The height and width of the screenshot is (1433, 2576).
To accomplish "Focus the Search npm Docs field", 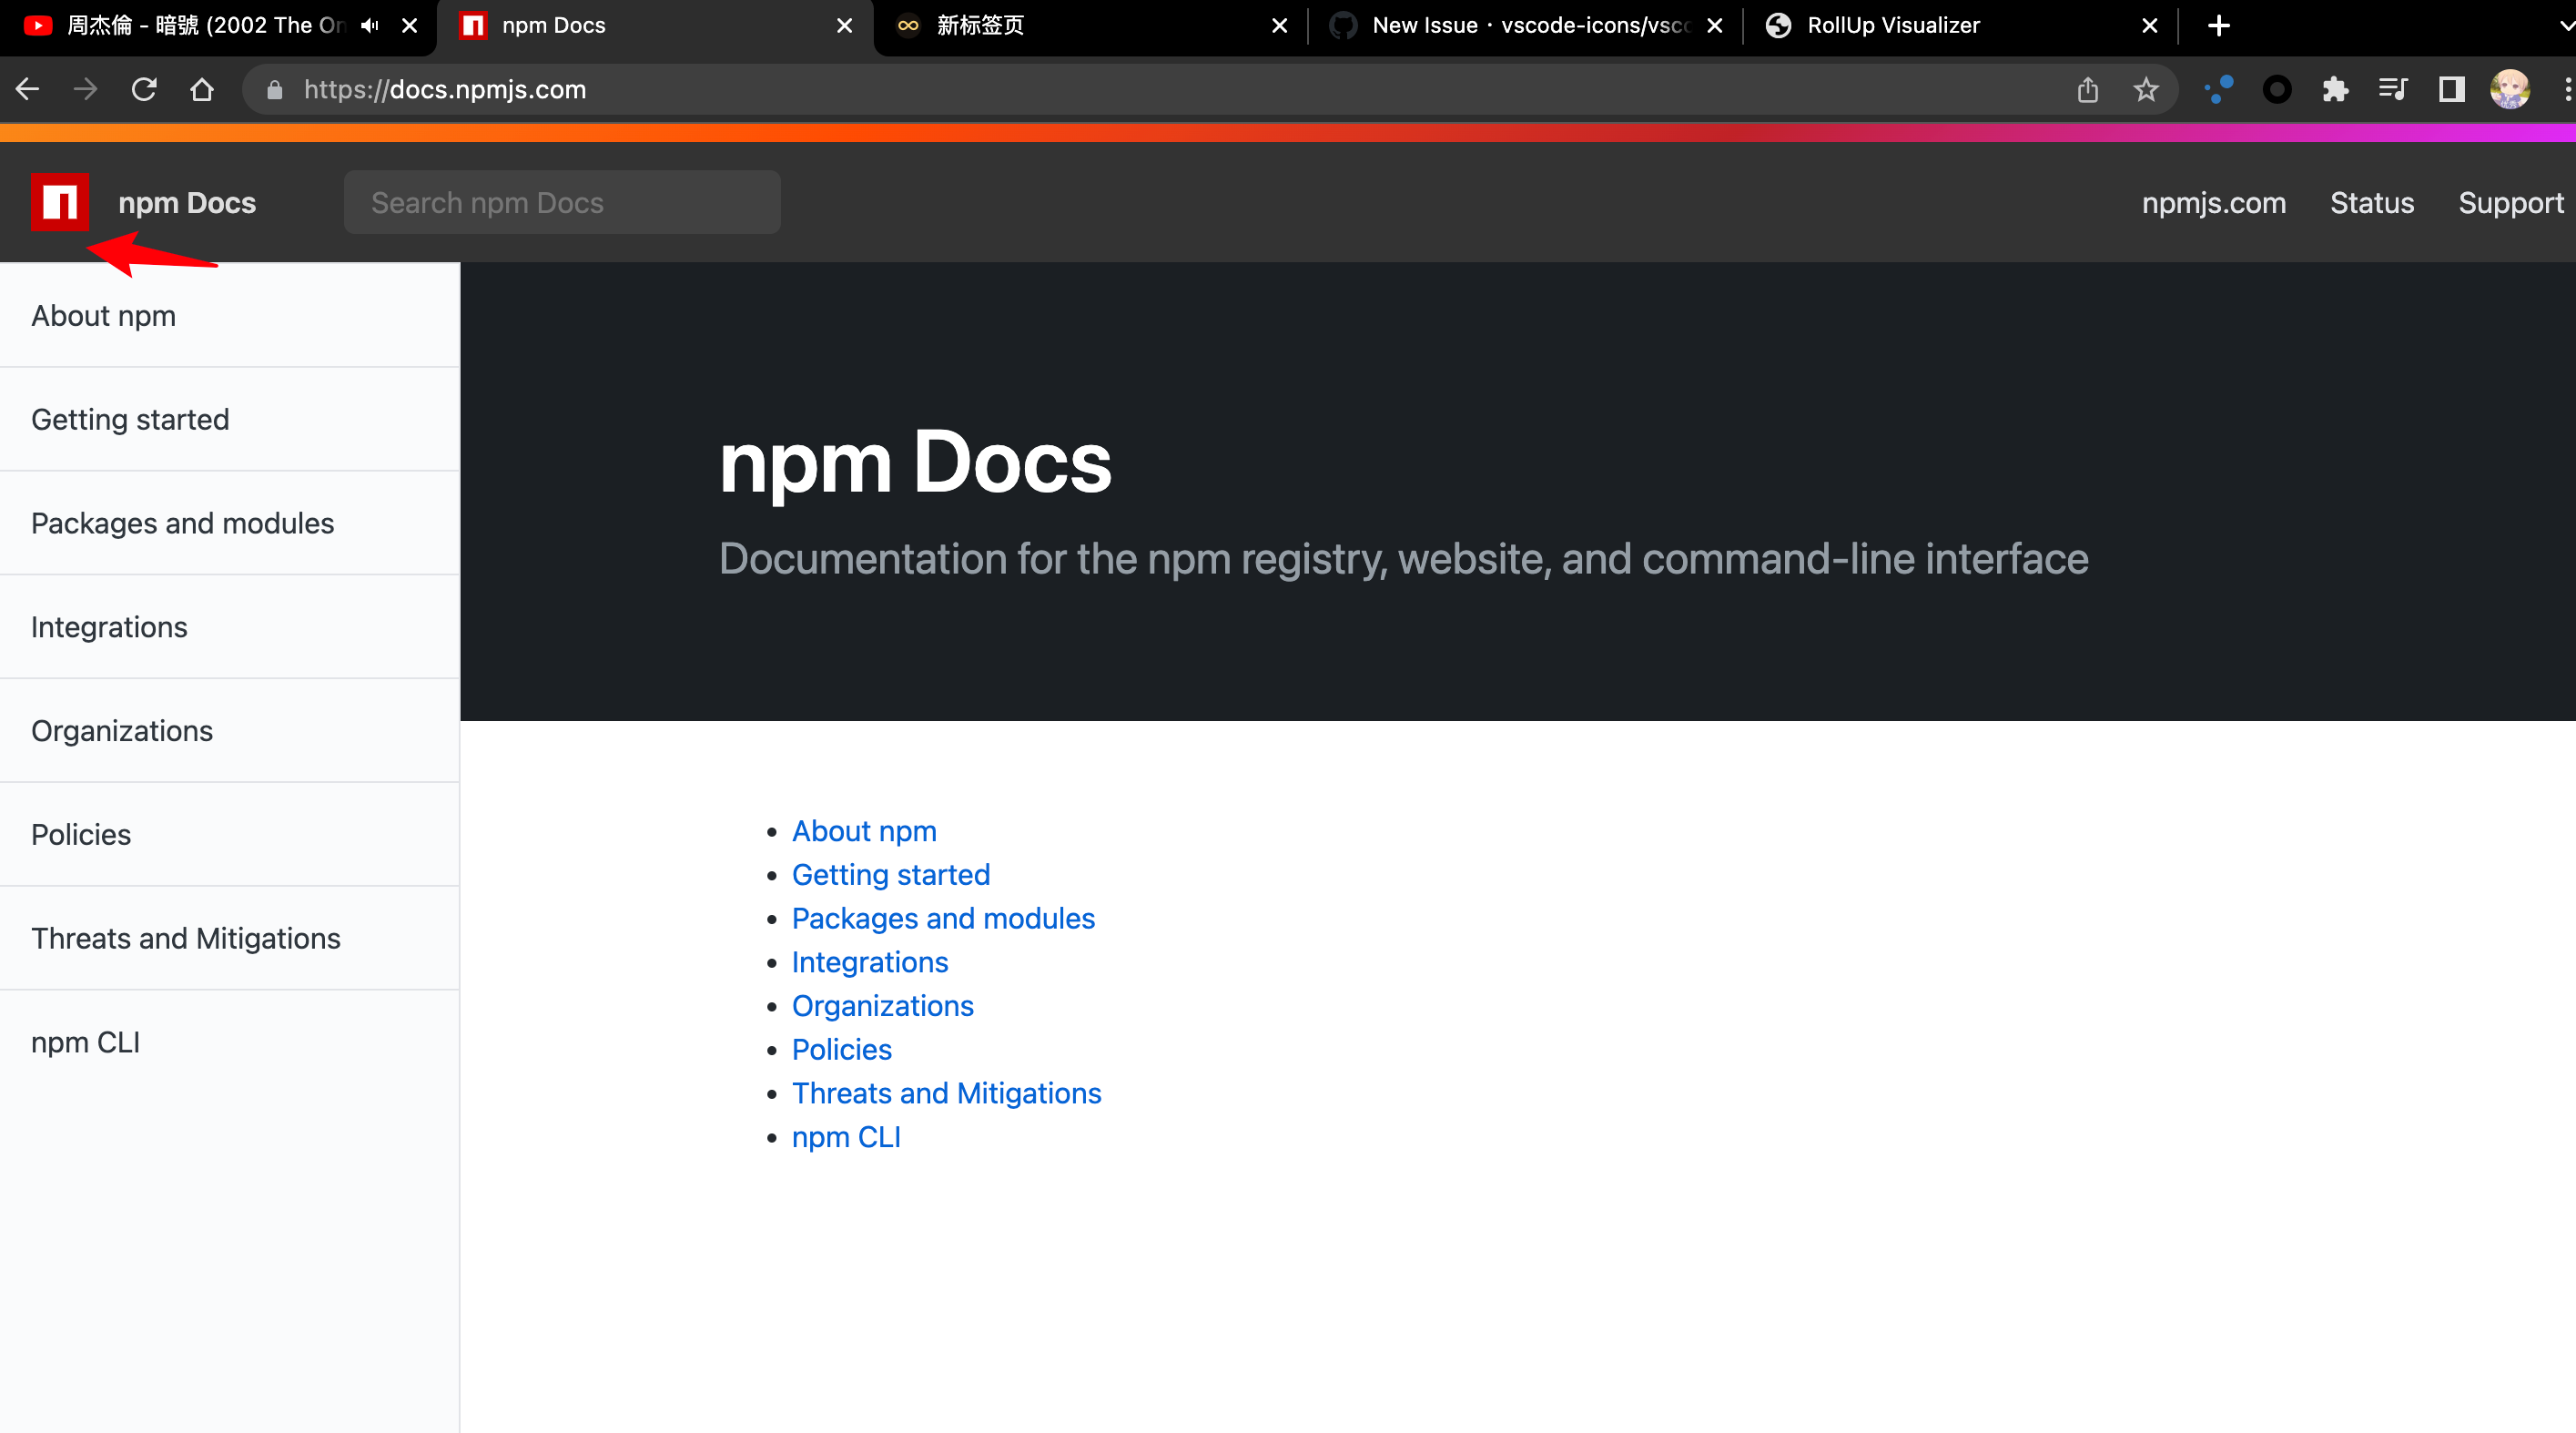I will pos(562,202).
